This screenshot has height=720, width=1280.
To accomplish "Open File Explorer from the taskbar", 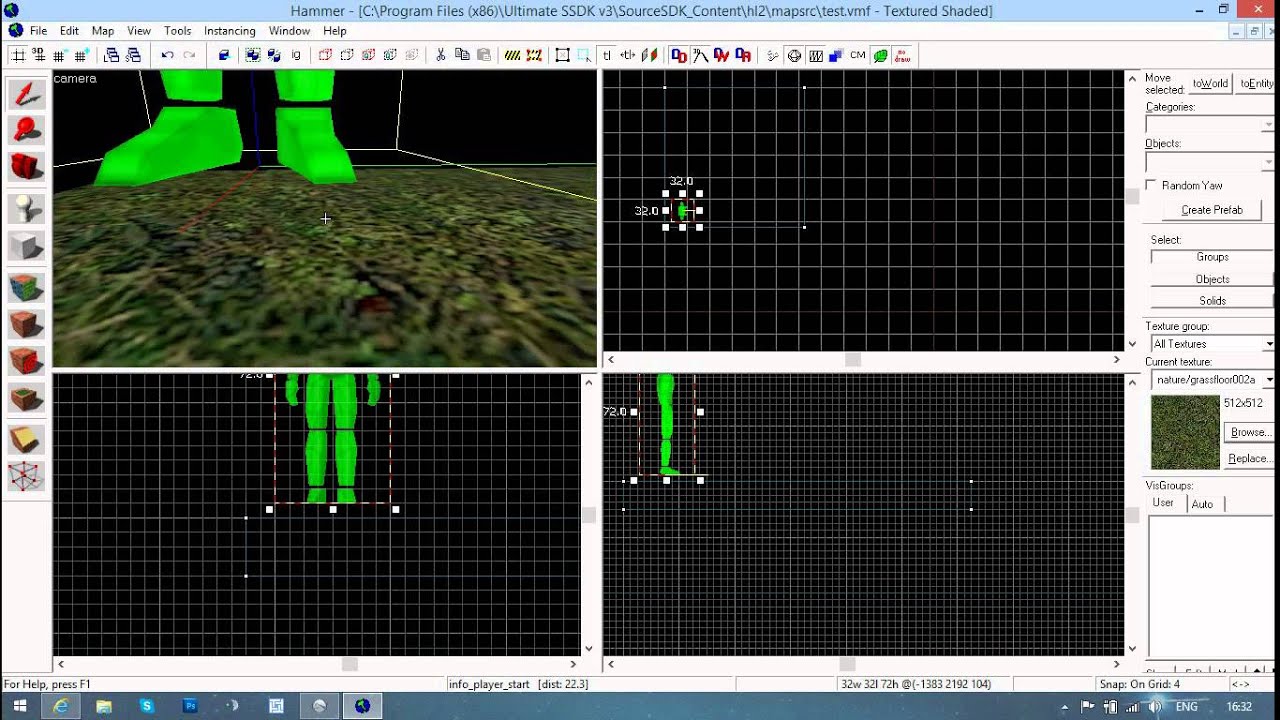I will [x=104, y=706].
